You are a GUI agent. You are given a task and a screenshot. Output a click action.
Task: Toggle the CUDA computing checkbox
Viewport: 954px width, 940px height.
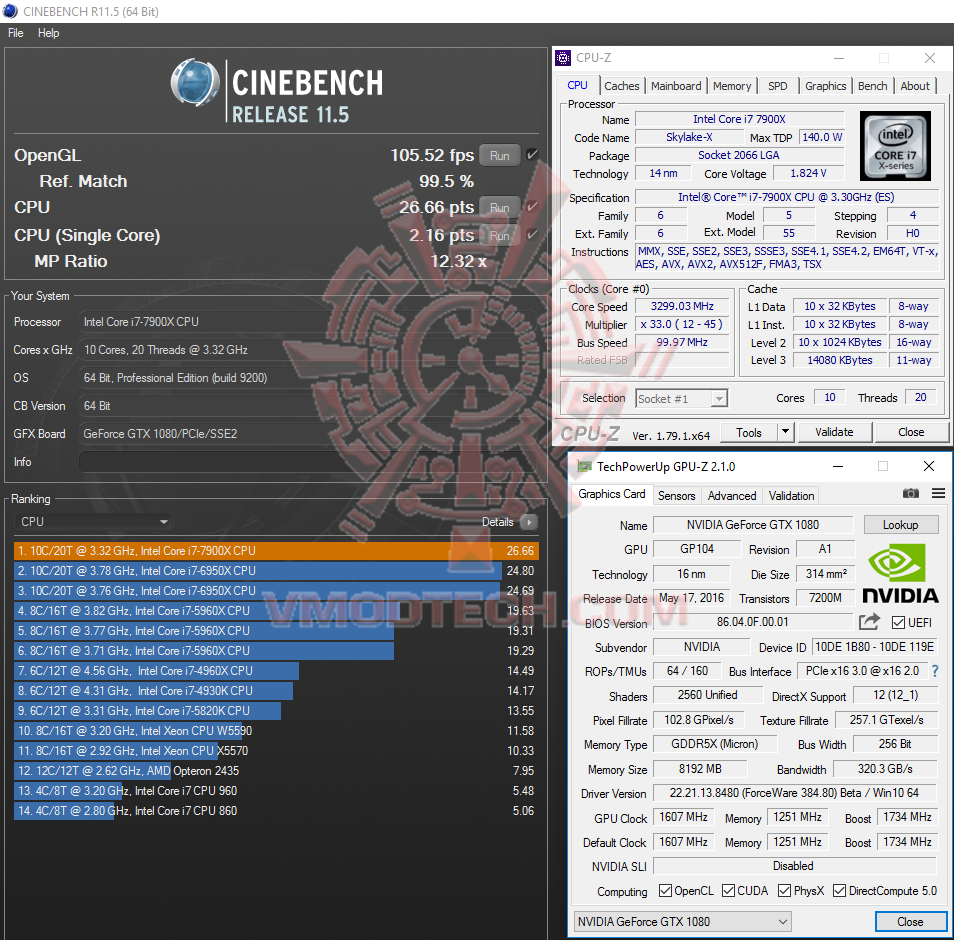tap(728, 891)
